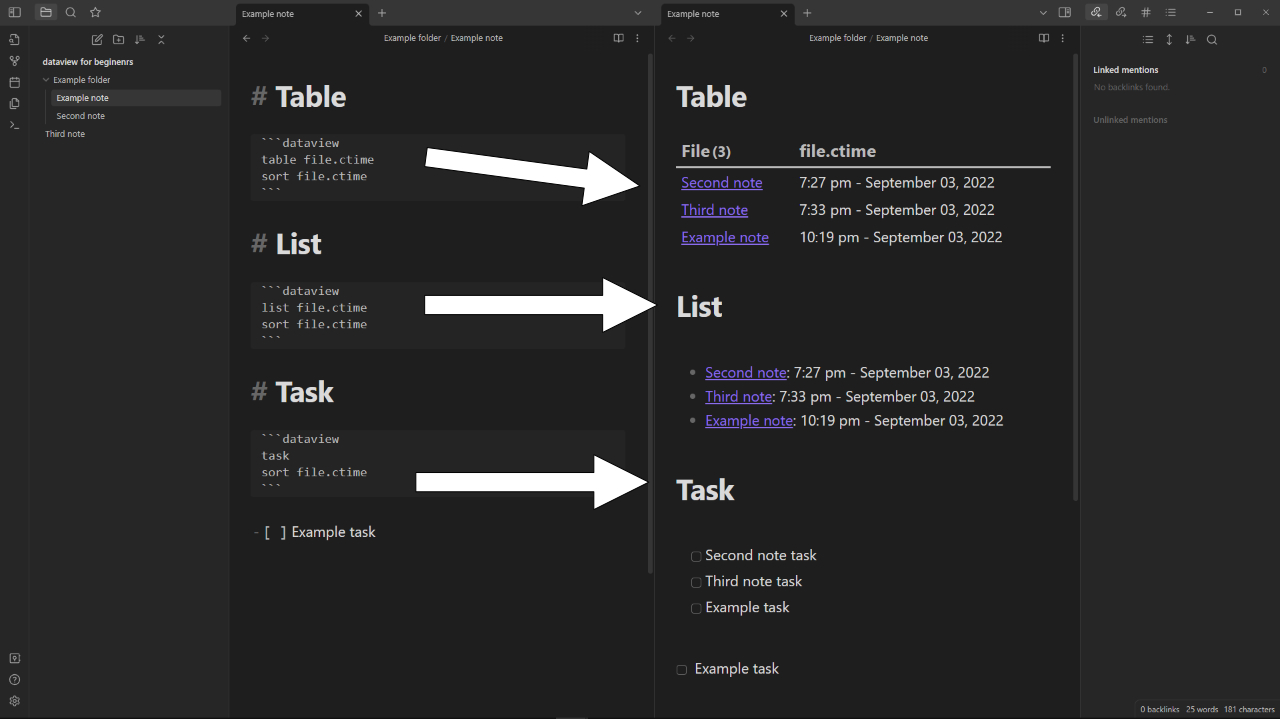Open a new tab with the plus button
Image resolution: width=1280 pixels, height=720 pixels.
coord(381,14)
